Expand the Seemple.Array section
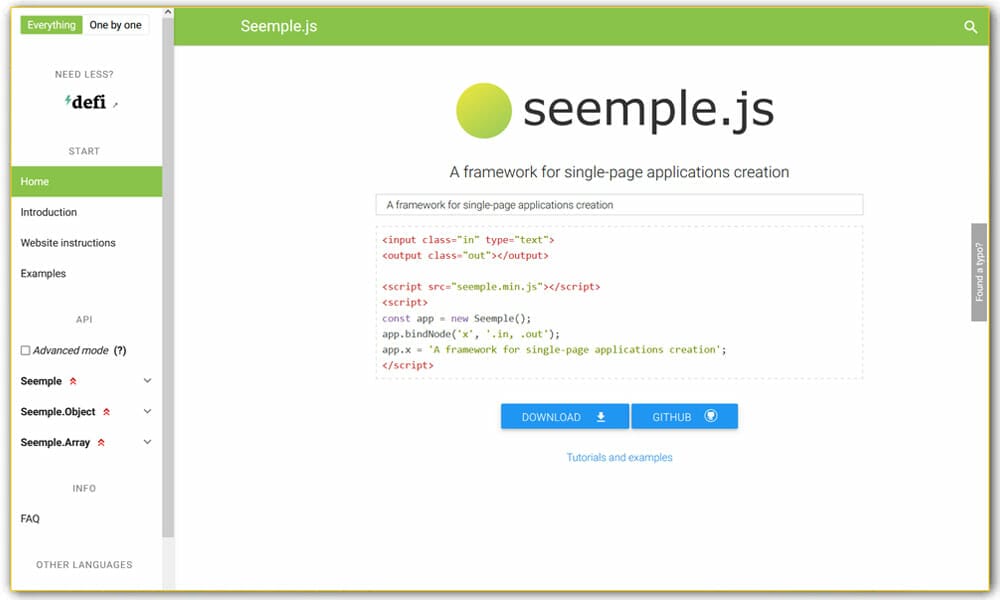This screenshot has width=1000, height=600. tap(147, 442)
